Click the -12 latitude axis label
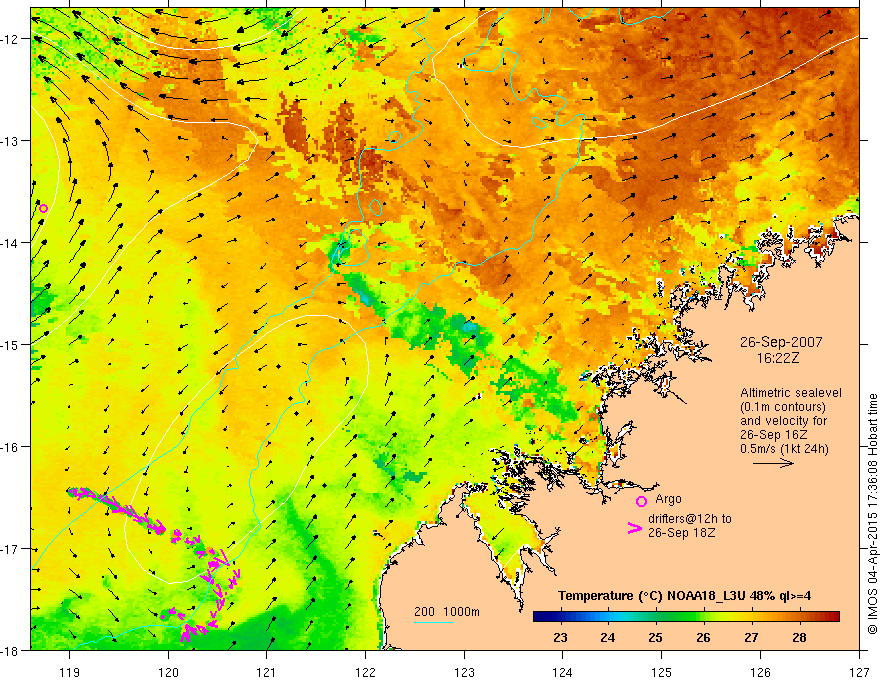 11,39
